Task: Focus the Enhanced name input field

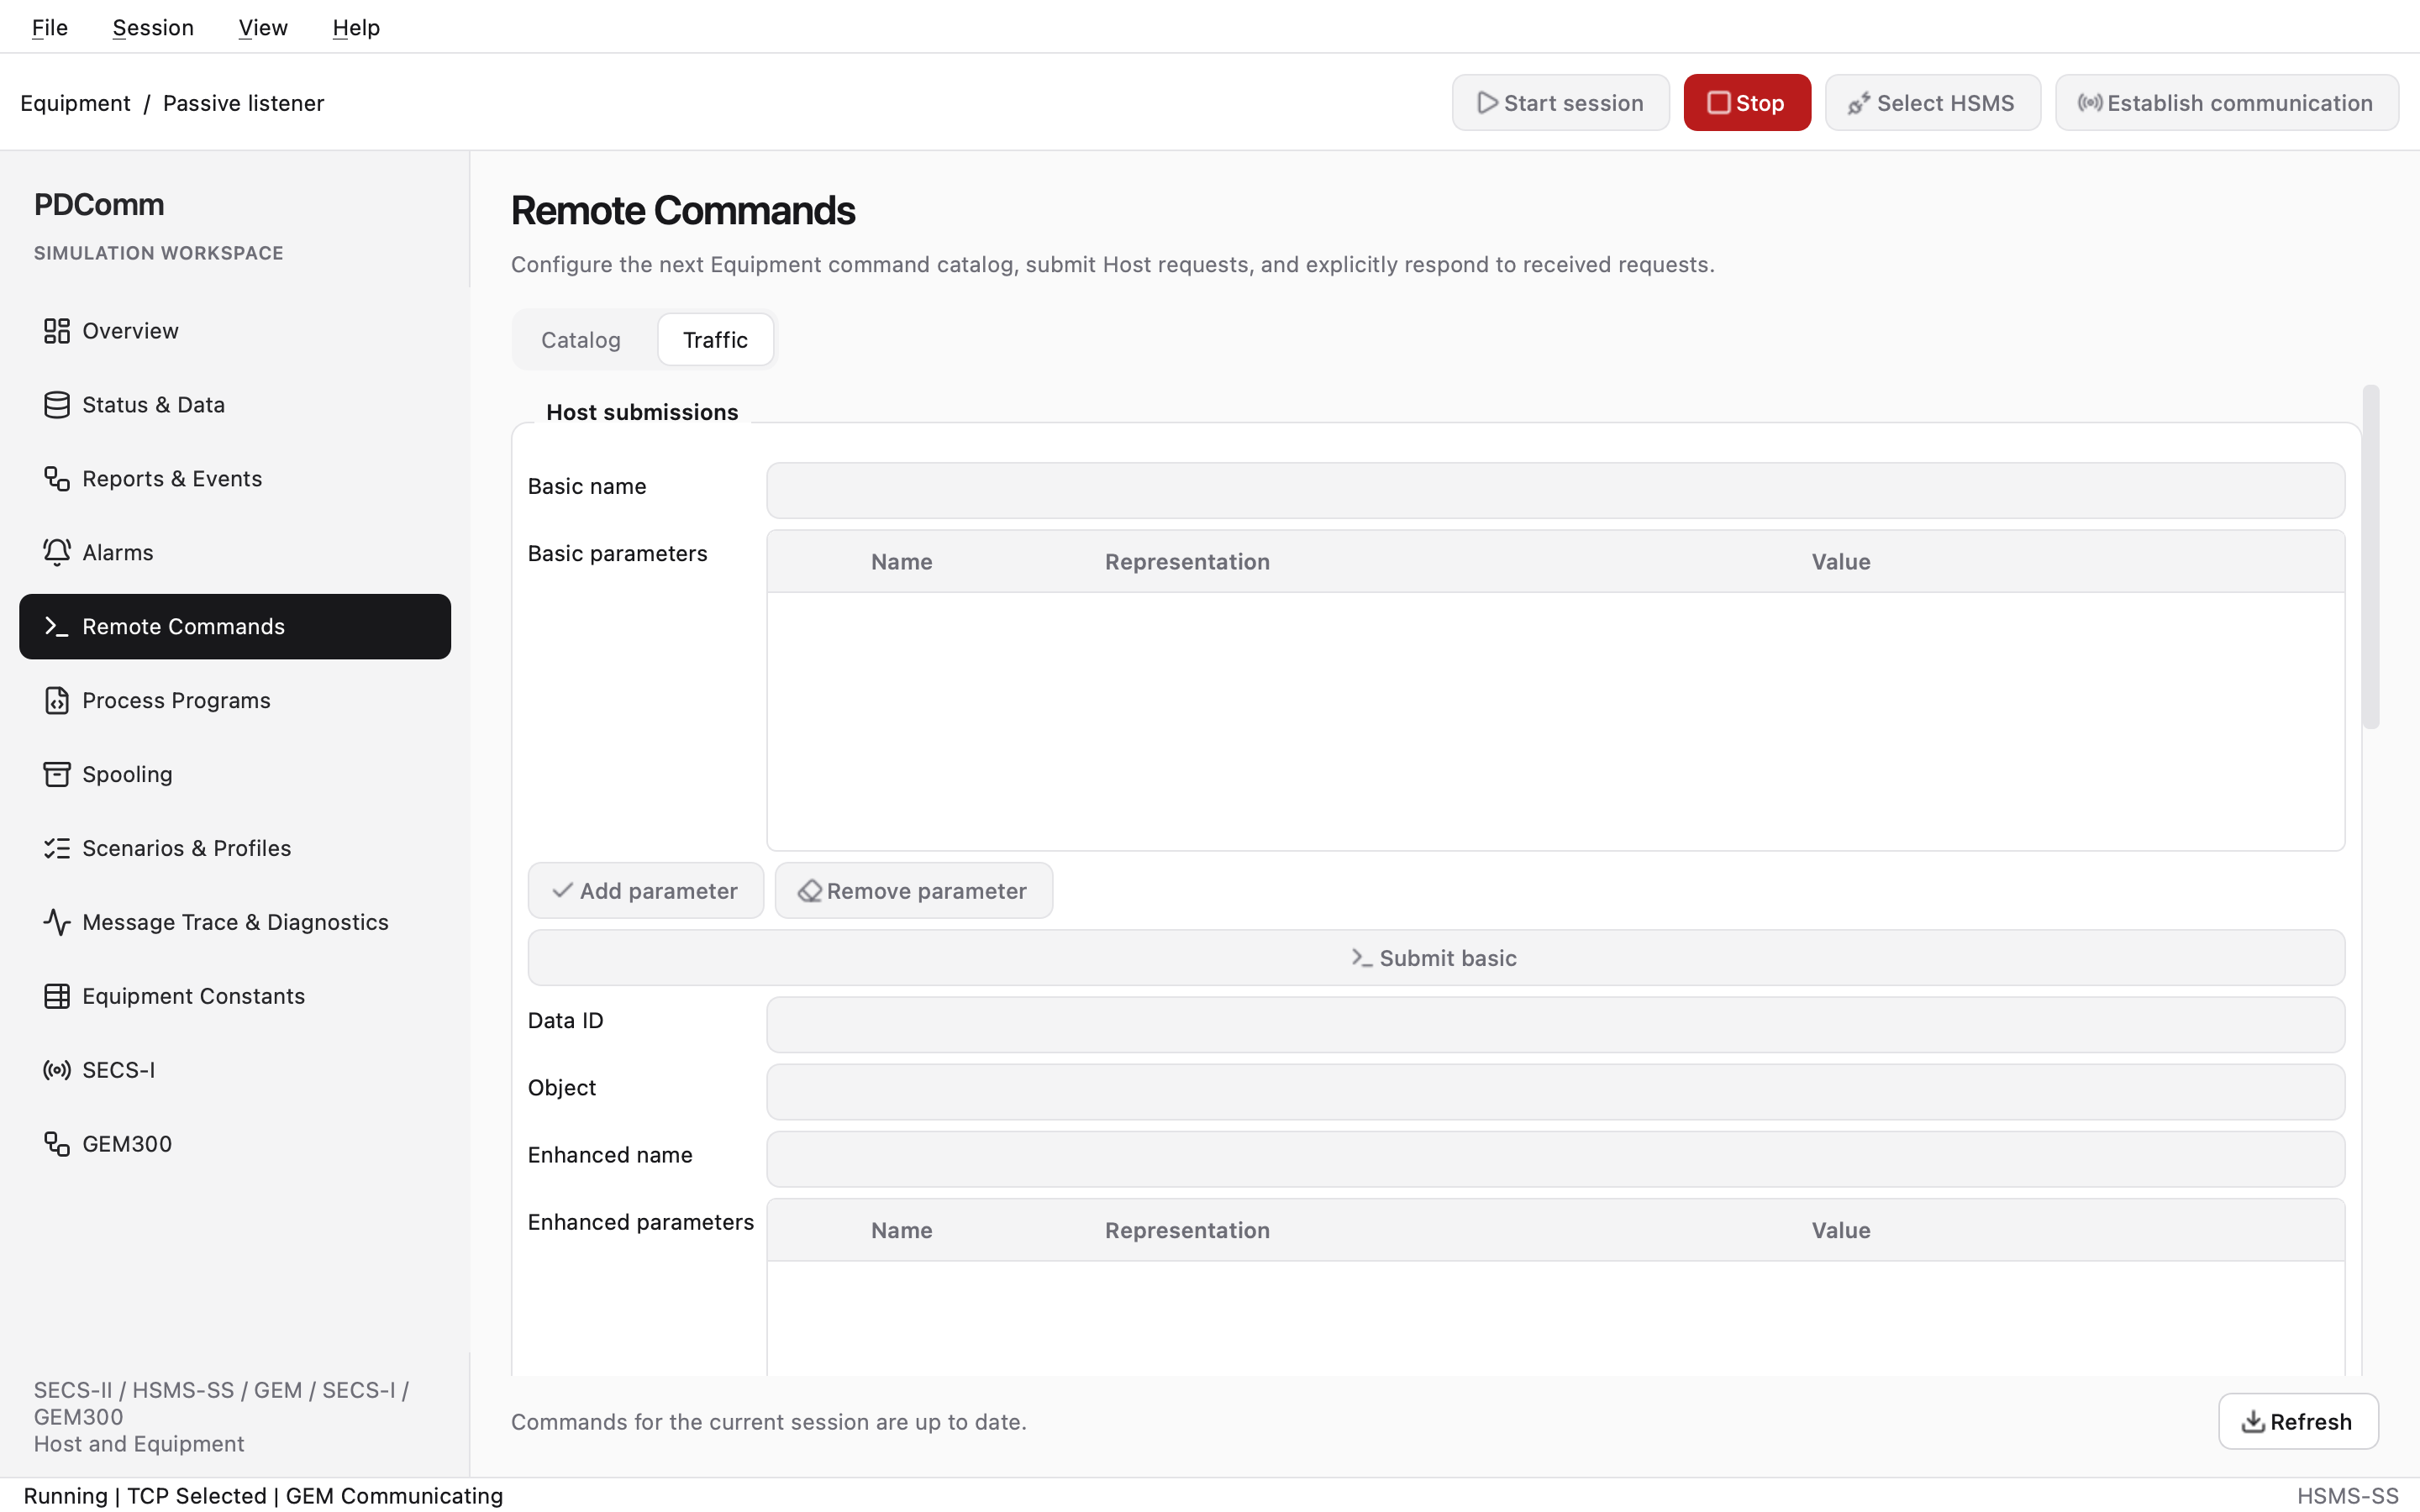Action: (x=1555, y=1160)
